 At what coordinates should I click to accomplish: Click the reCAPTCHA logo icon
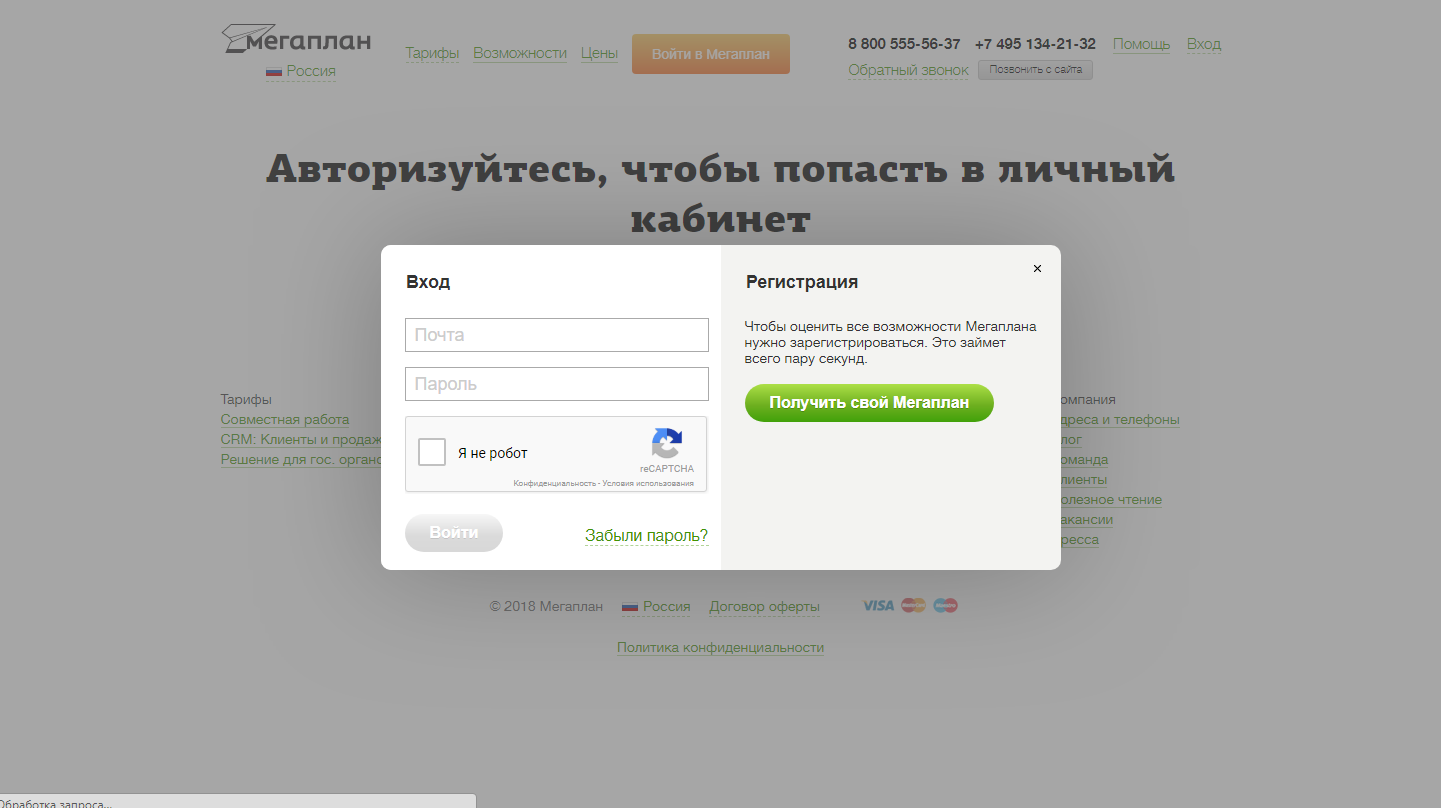(667, 443)
